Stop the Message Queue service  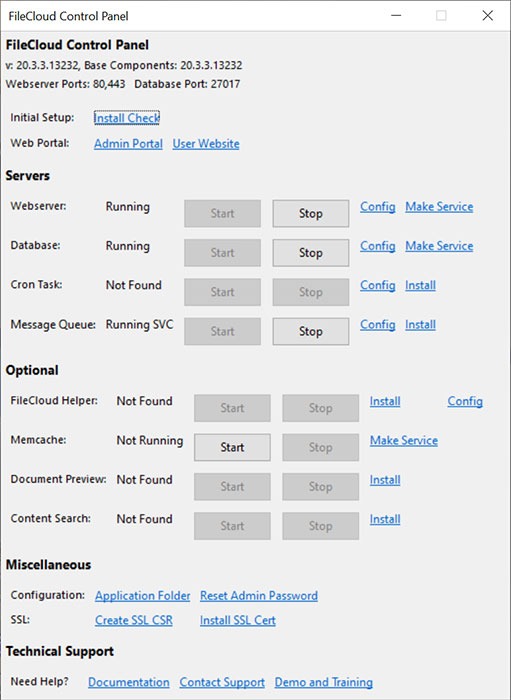tap(311, 331)
